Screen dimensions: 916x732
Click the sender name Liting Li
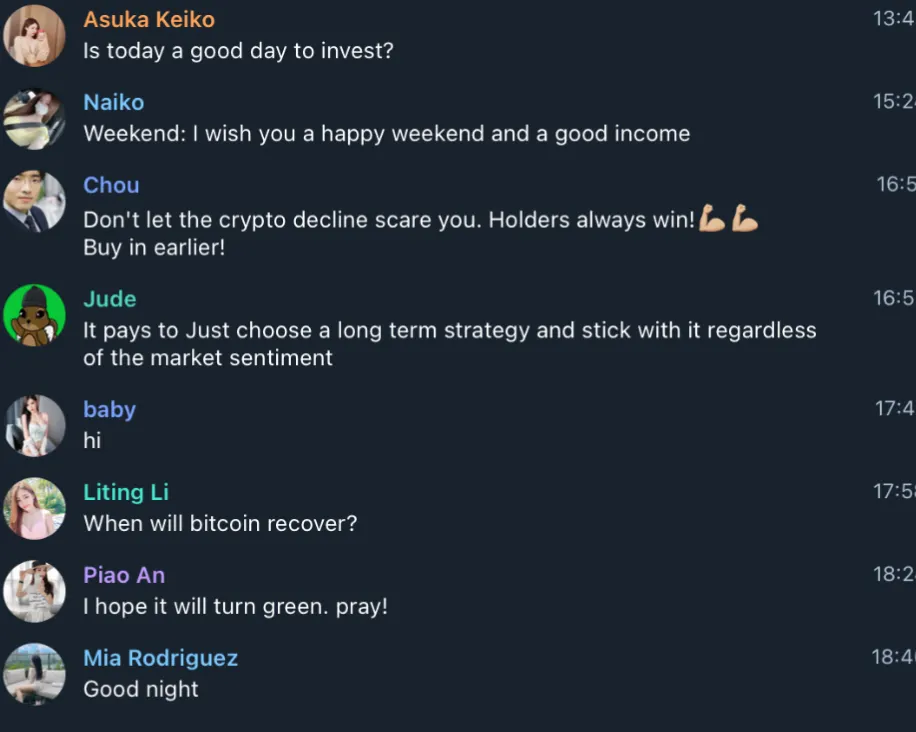(126, 493)
